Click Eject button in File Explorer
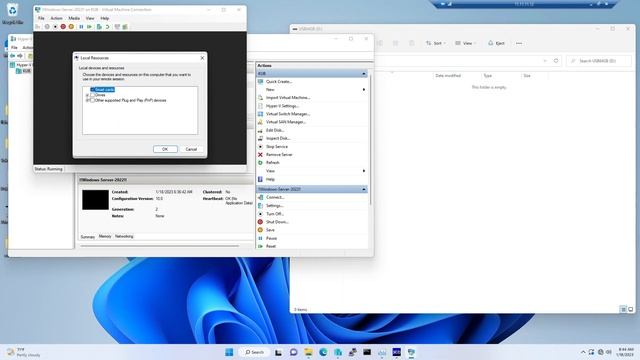This screenshot has width=640, height=360. tap(496, 43)
